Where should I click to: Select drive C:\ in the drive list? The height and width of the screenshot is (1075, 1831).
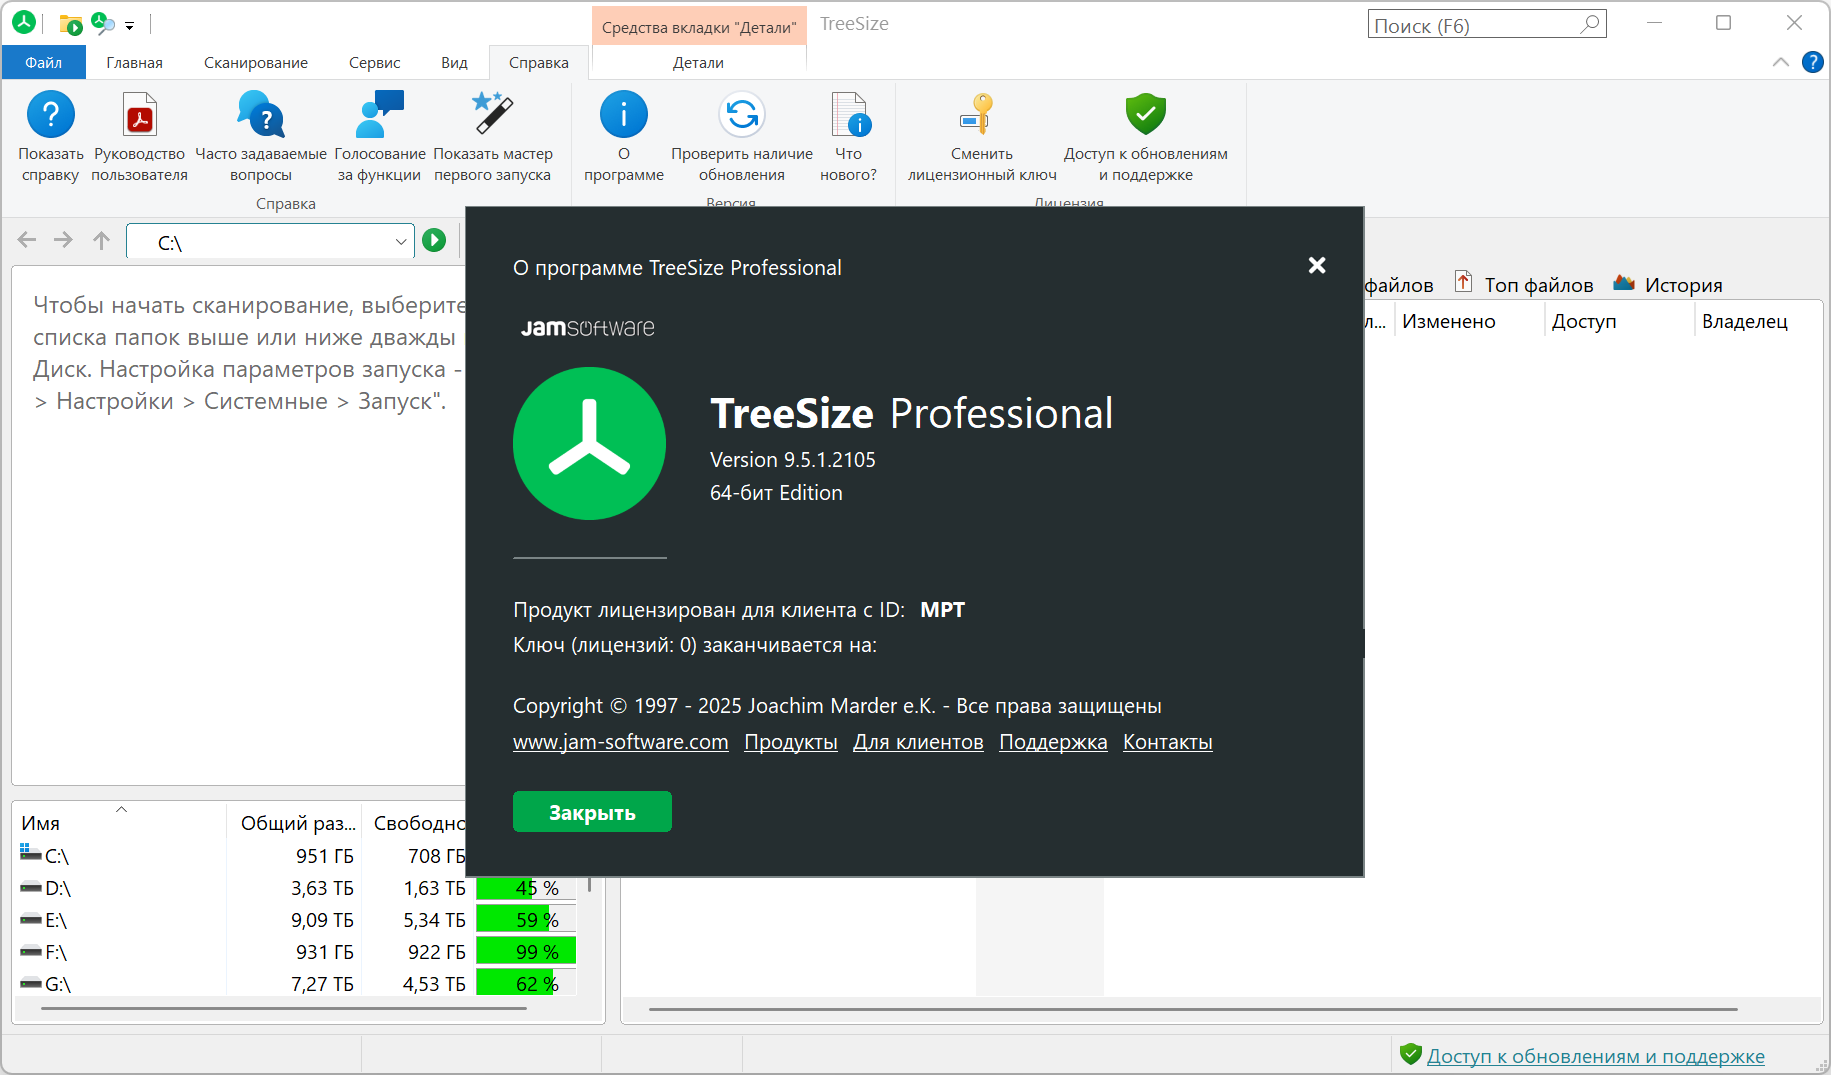point(57,856)
